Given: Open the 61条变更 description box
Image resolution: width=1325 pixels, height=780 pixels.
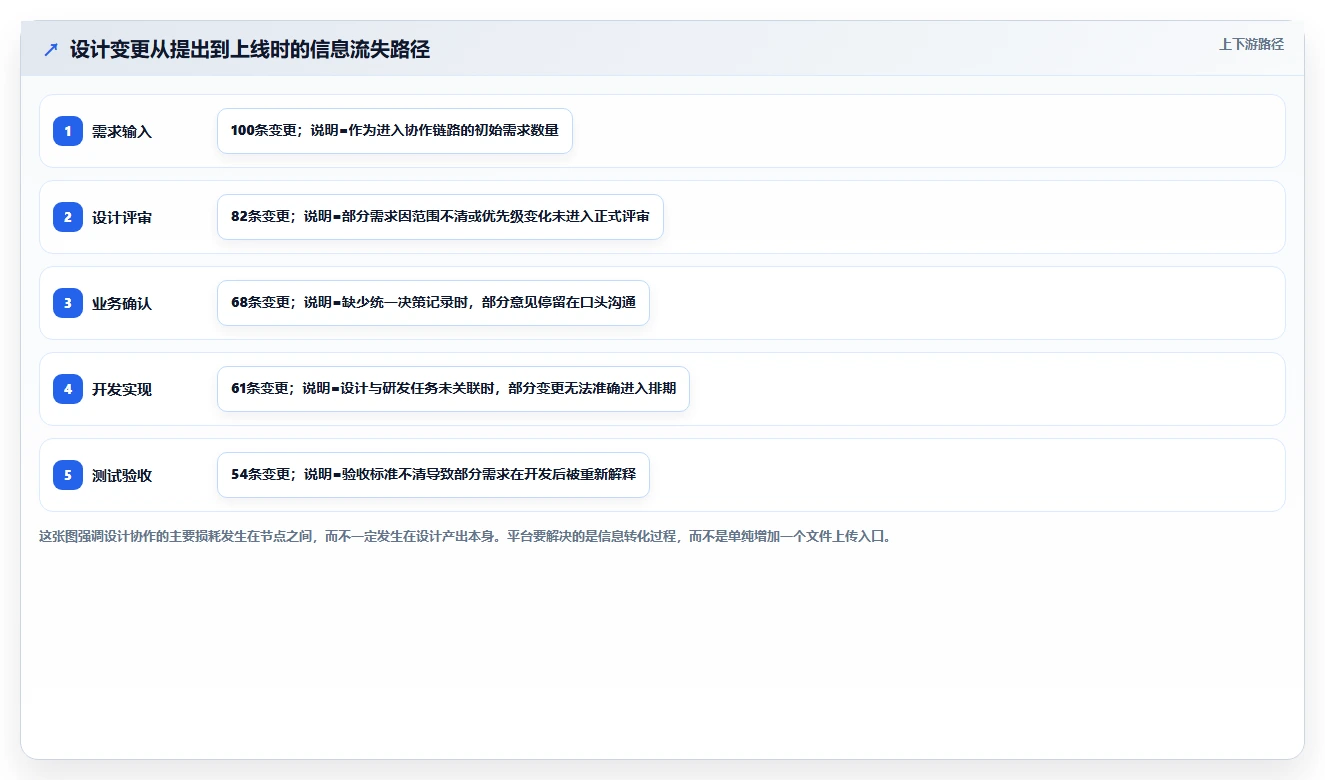Looking at the screenshot, I should point(453,389).
